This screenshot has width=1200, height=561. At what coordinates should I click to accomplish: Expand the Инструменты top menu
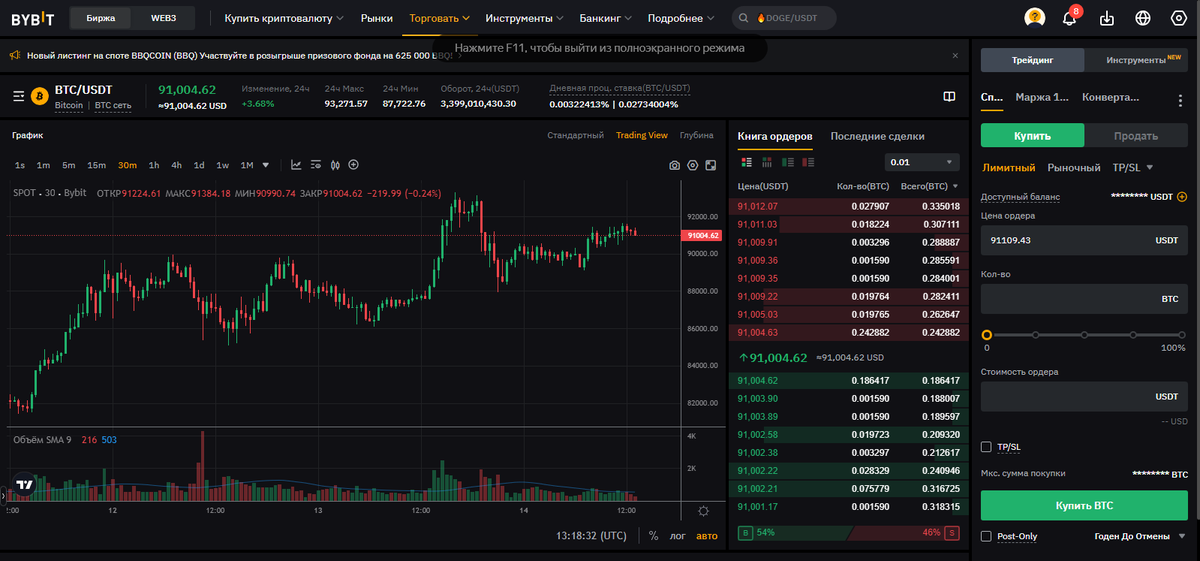(x=524, y=18)
